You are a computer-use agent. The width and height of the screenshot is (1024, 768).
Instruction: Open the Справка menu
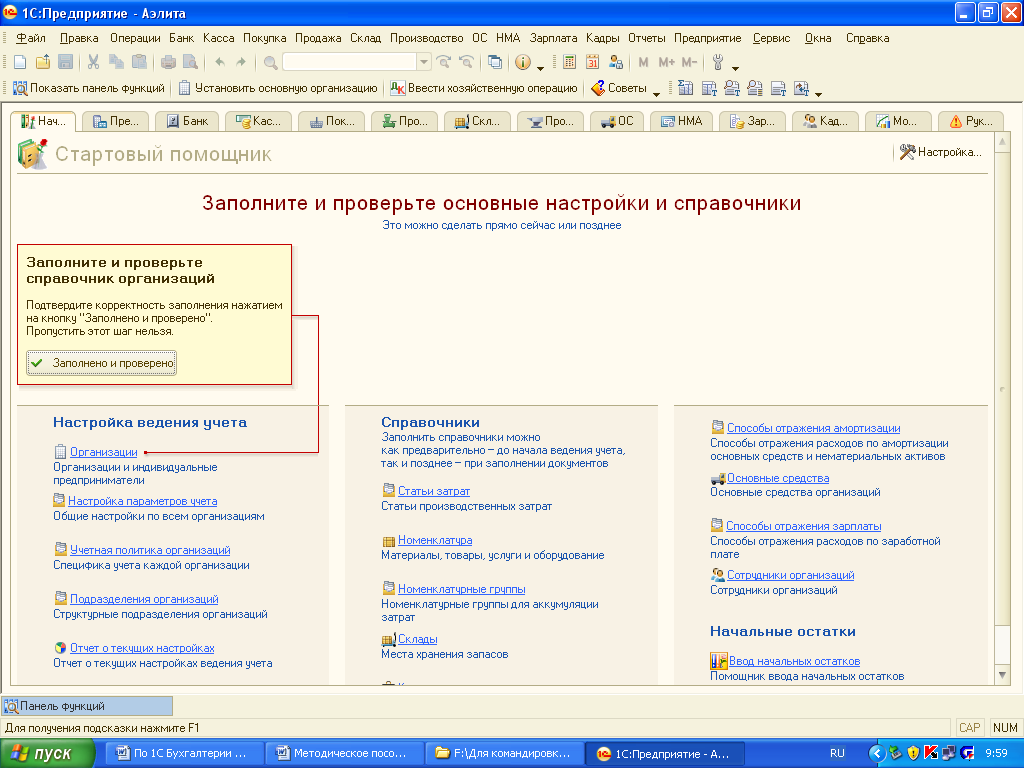867,38
